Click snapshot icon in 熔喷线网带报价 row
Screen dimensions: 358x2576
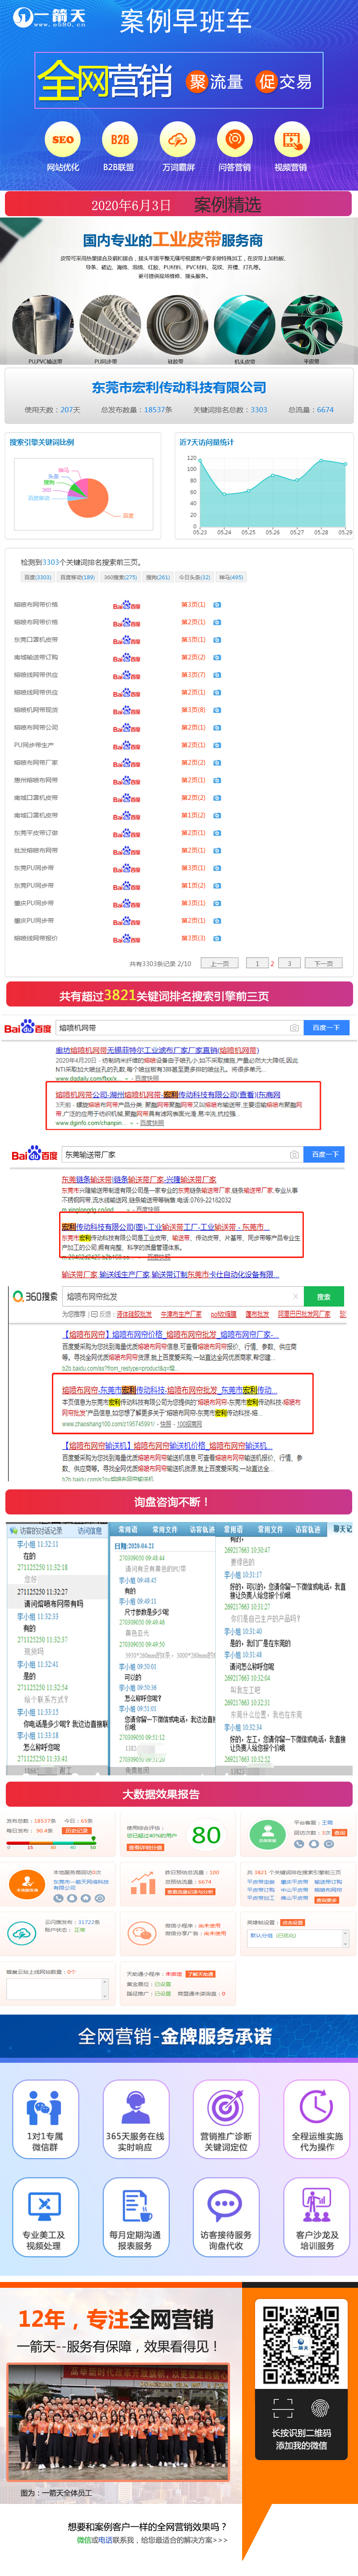[217, 938]
